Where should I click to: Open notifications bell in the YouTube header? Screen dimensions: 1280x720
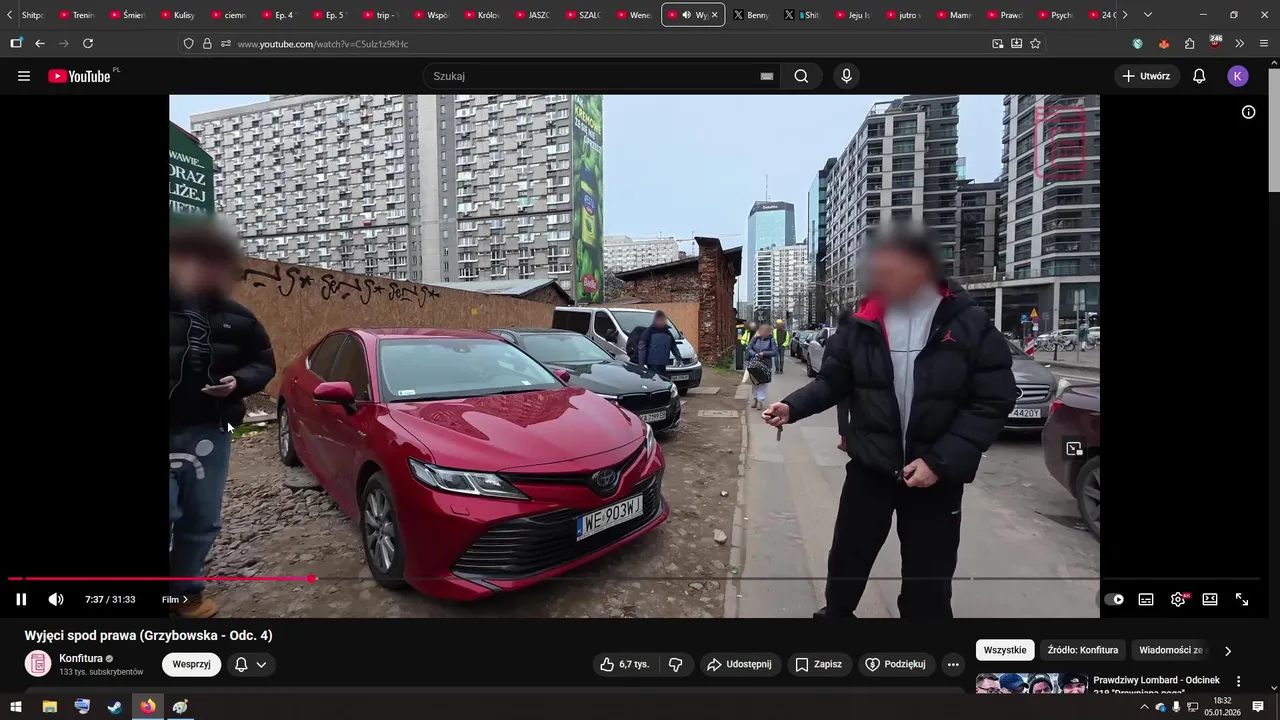(x=1199, y=76)
